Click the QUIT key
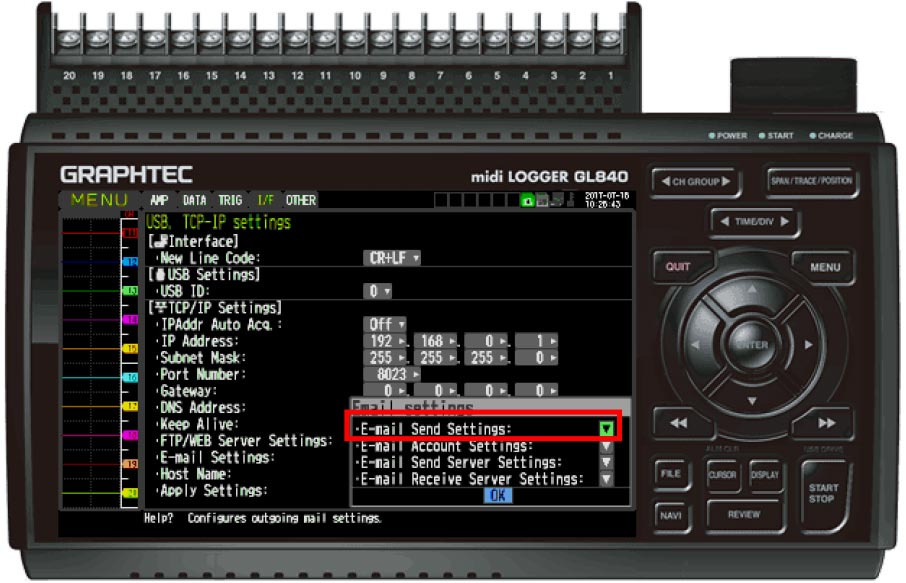Image resolution: width=906 pixels, height=583 pixels. (678, 266)
